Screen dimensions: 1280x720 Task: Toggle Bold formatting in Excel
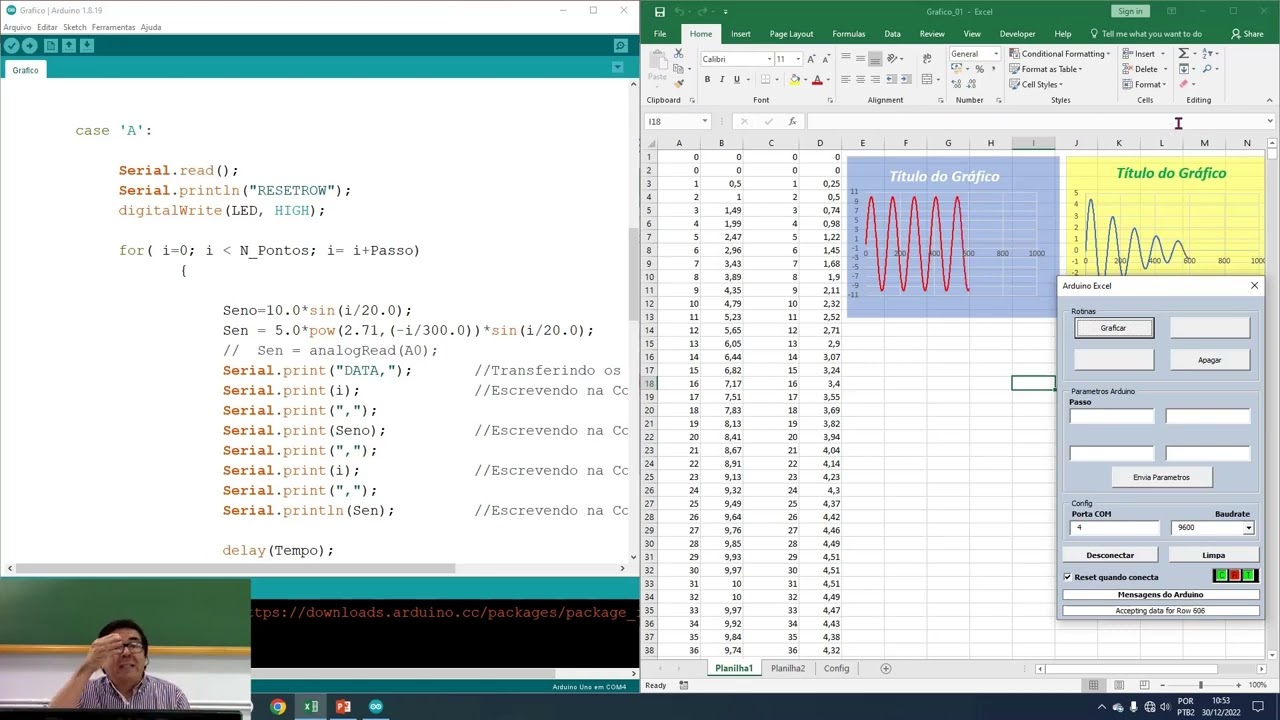point(707,80)
